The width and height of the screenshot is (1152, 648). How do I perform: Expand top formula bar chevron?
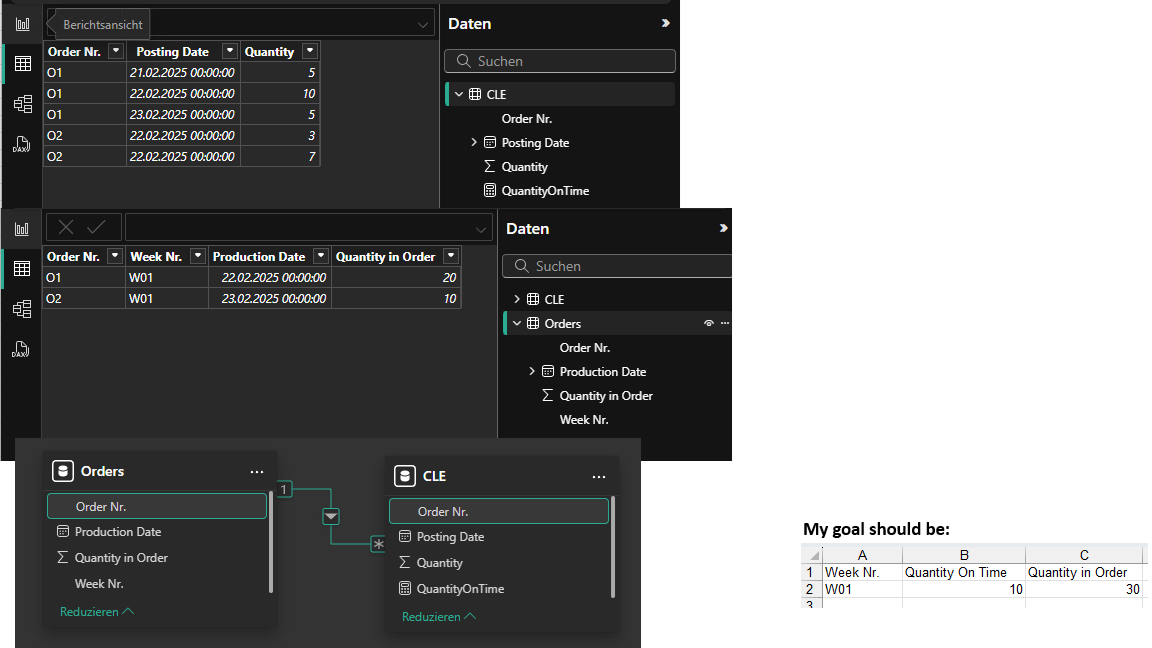[423, 24]
